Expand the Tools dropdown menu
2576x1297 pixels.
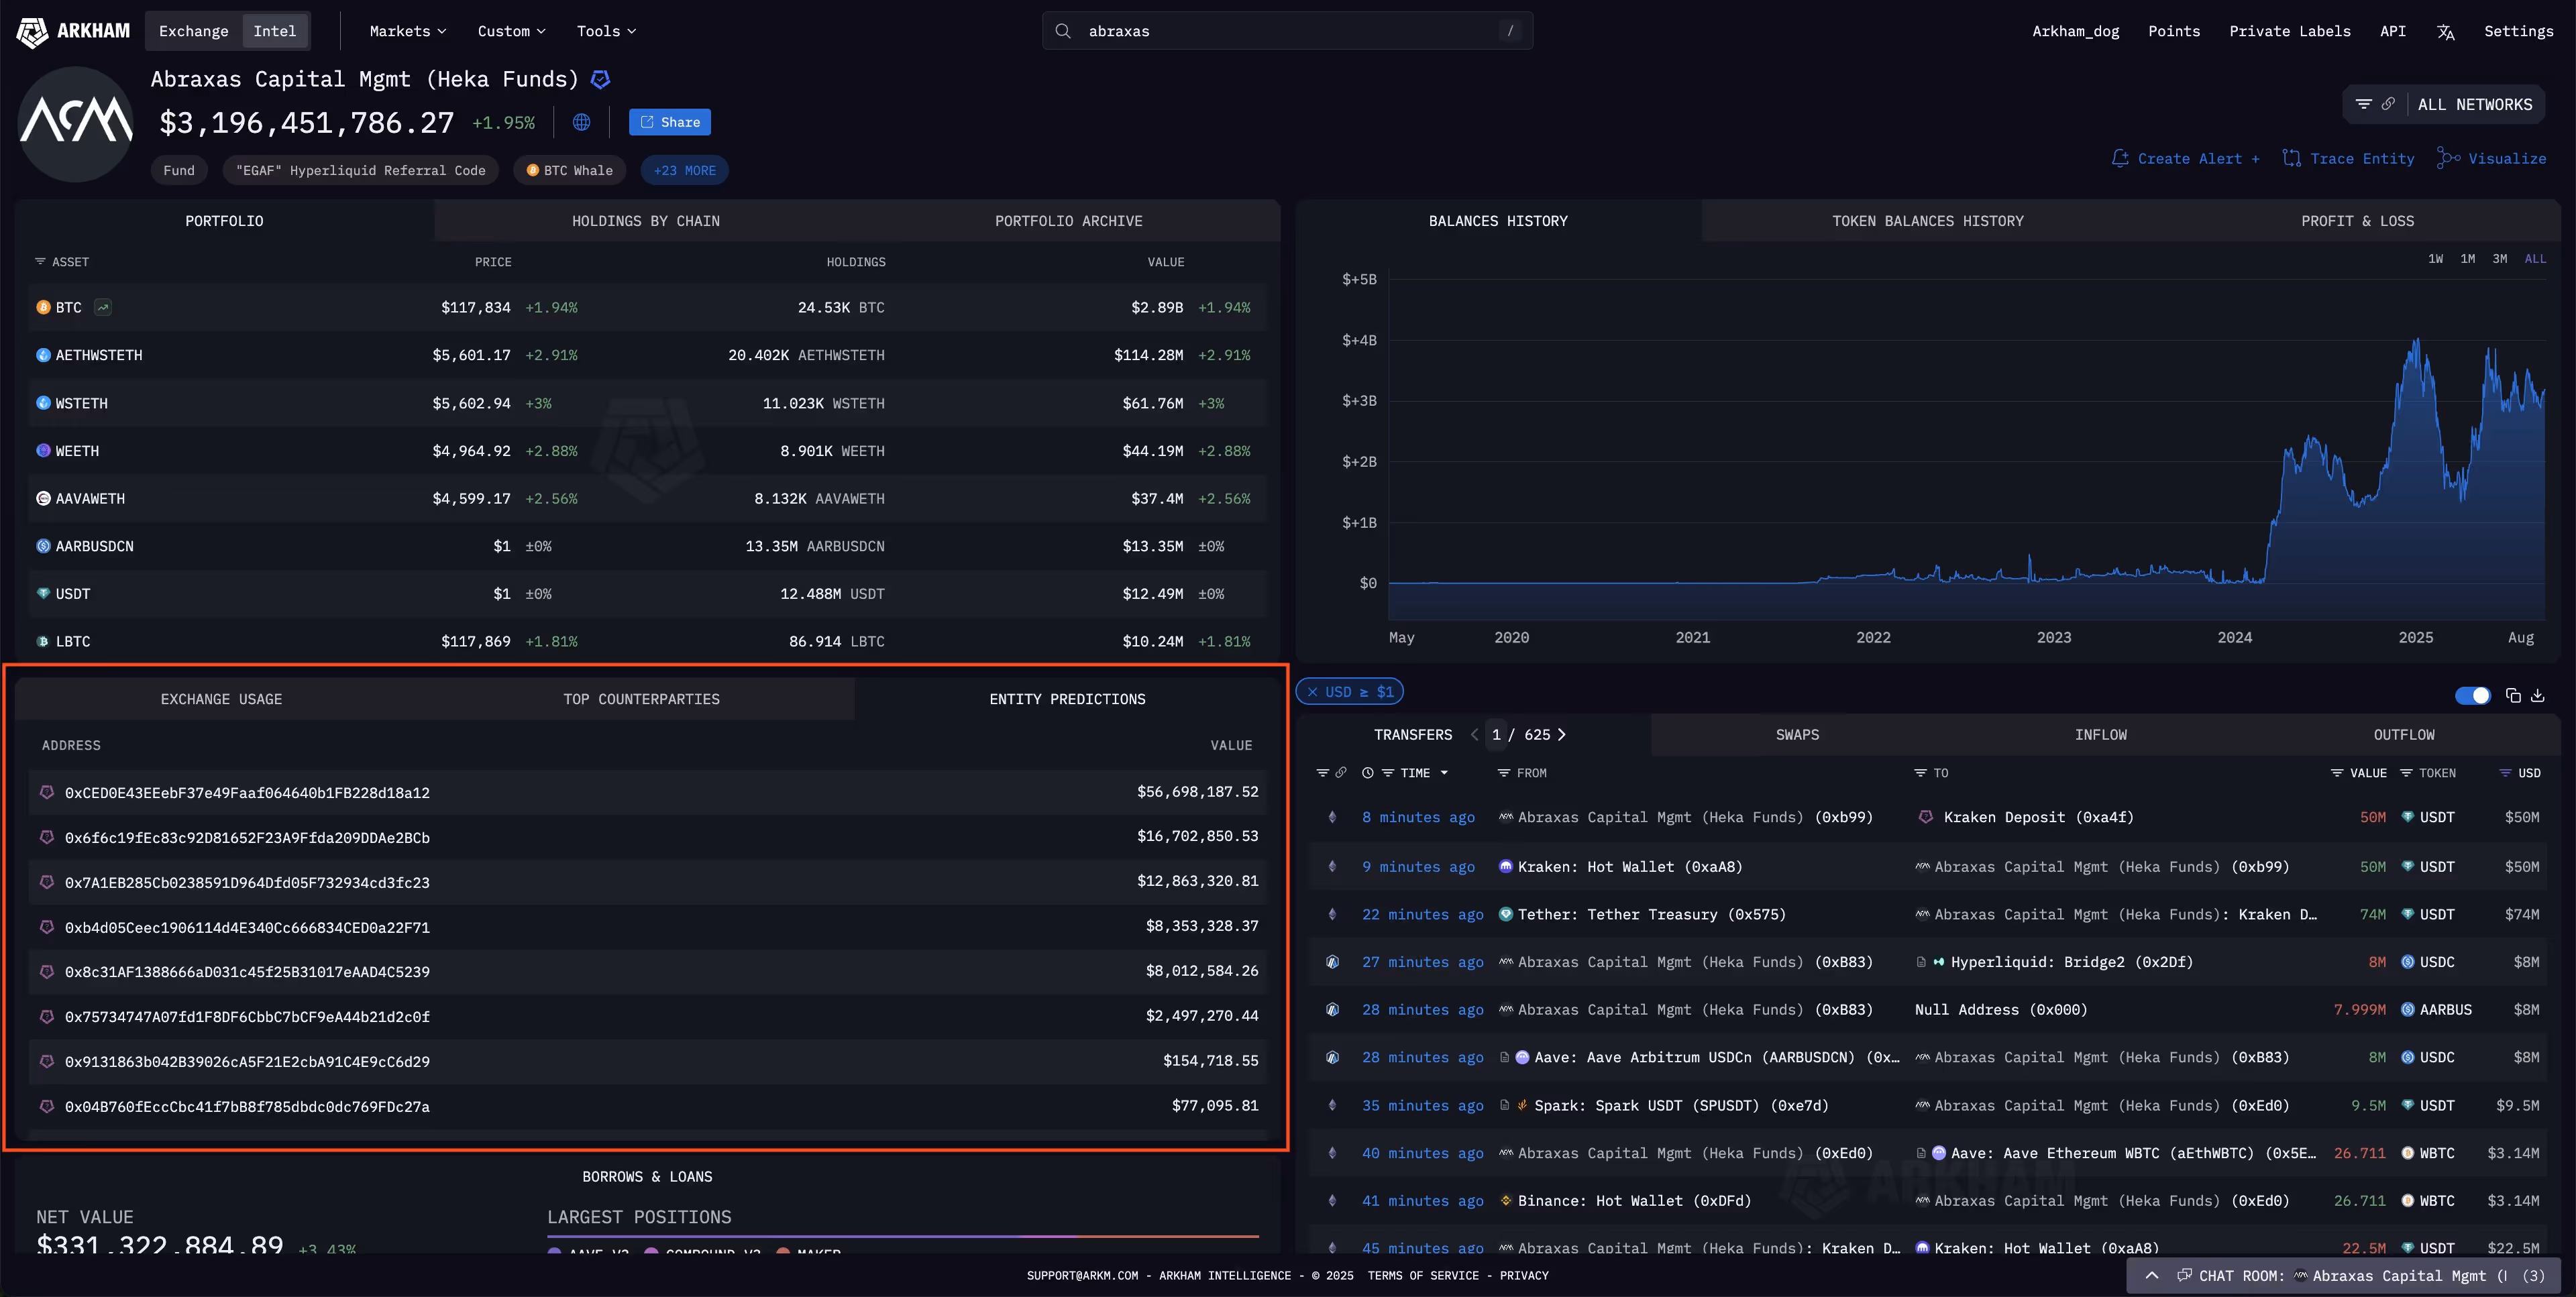[x=606, y=31]
